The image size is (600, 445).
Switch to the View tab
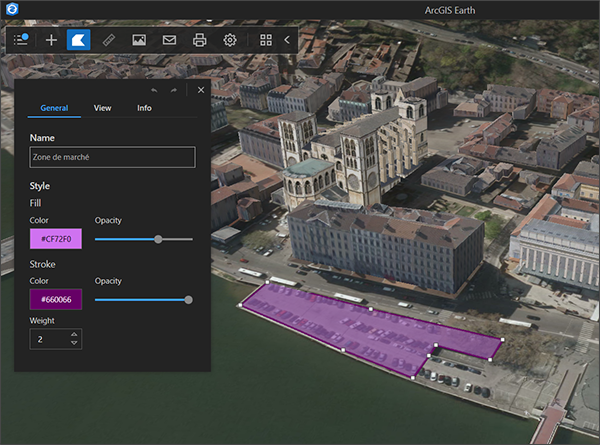pyautogui.click(x=103, y=108)
